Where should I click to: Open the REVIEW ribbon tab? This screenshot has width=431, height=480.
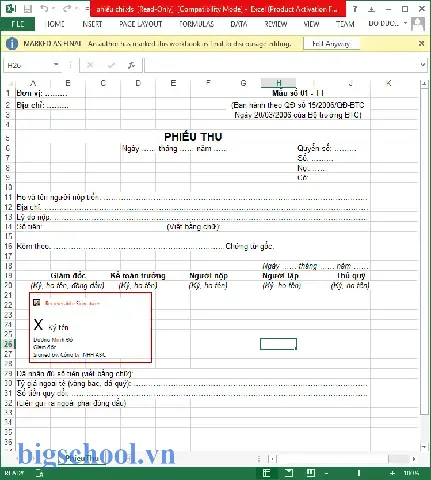coord(276,24)
